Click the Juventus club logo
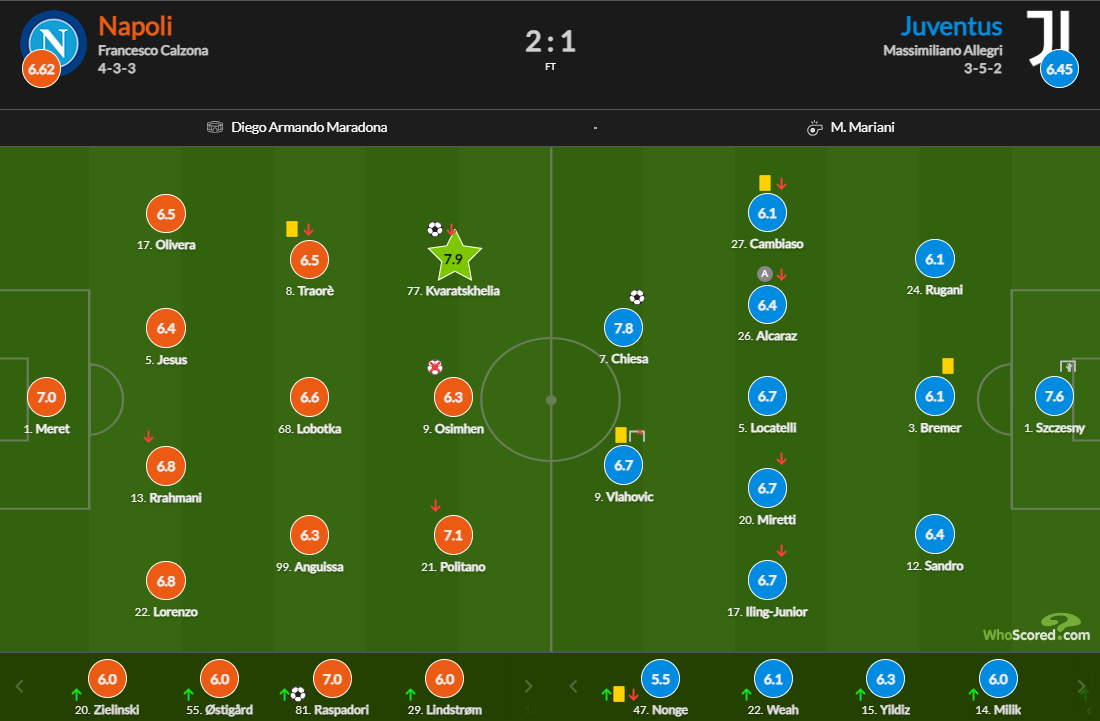The image size is (1100, 721). pos(1048,40)
